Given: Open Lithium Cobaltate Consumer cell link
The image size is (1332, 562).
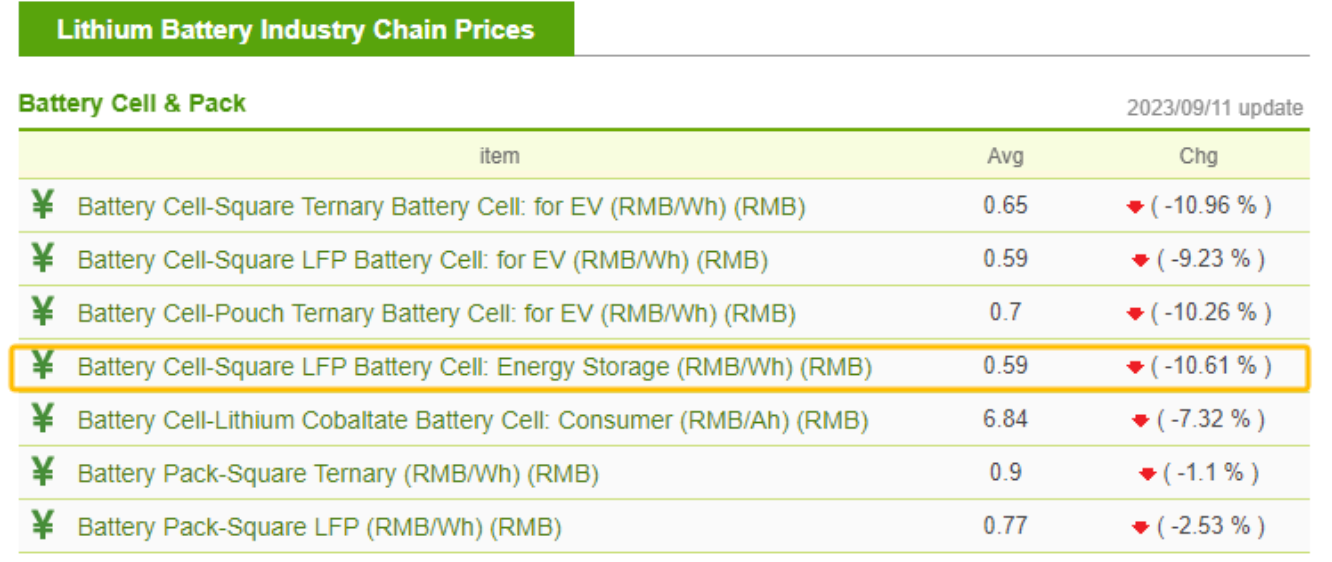Looking at the screenshot, I should point(473,421).
